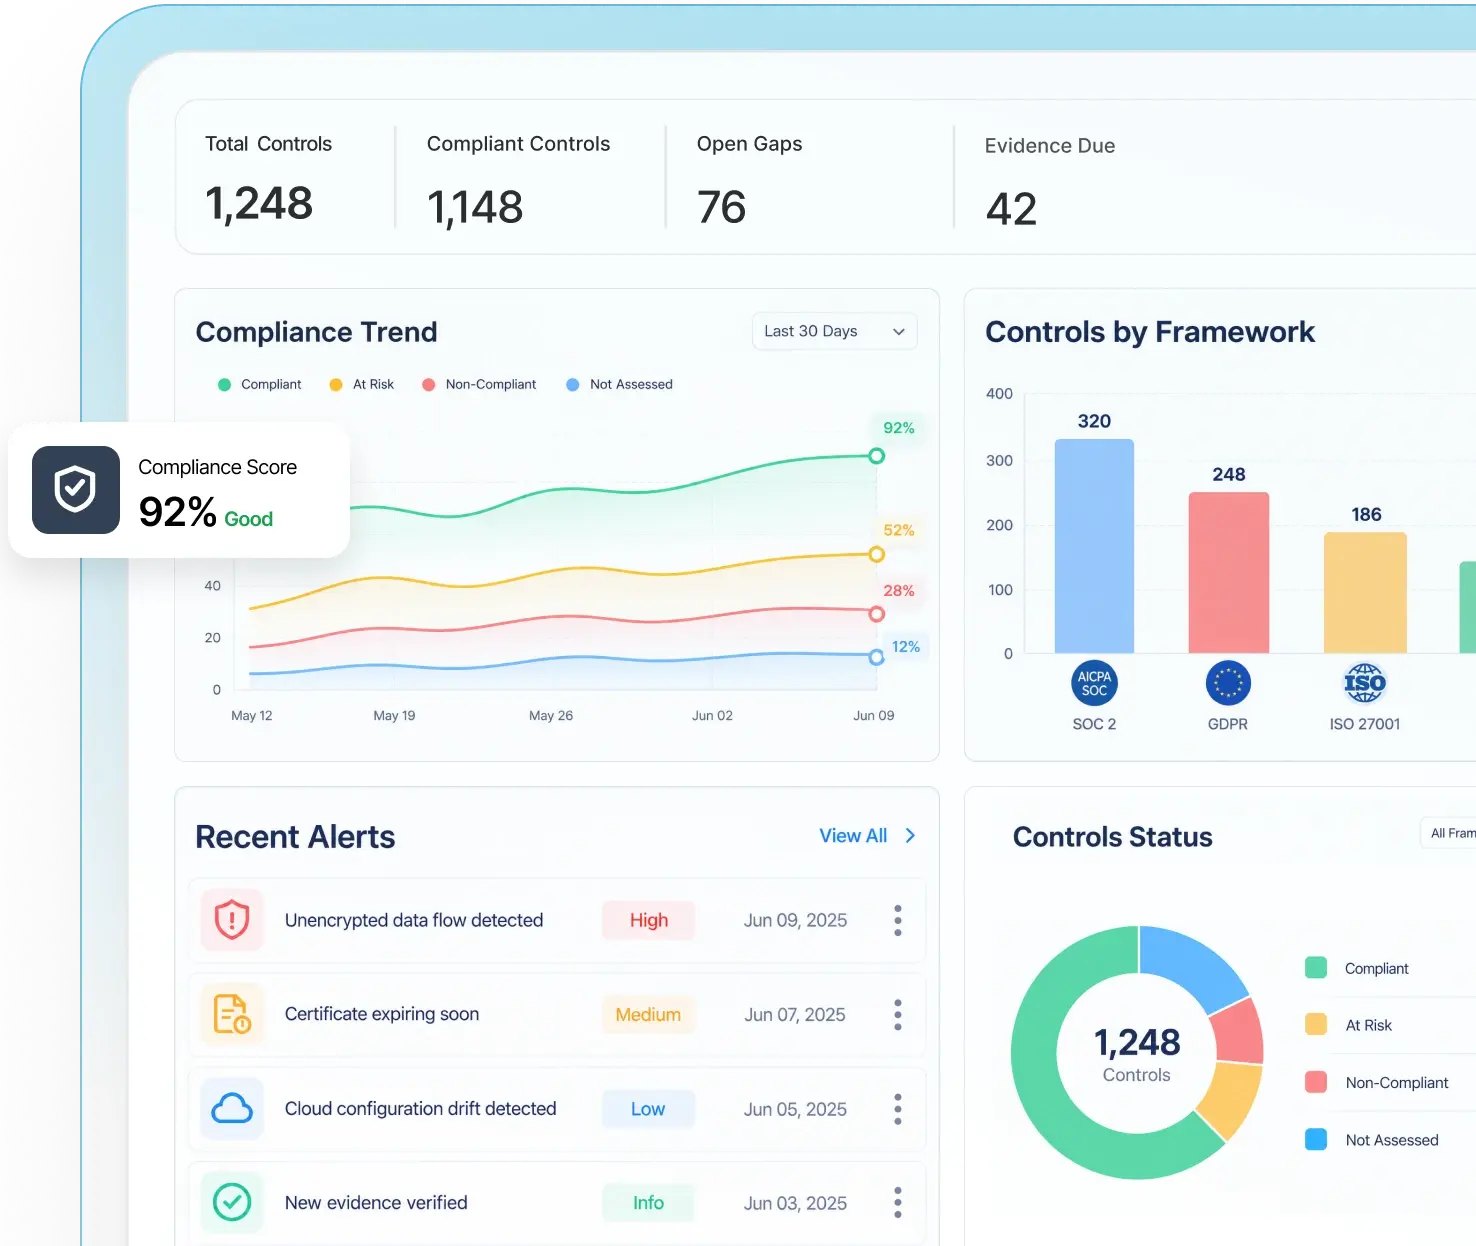The image size is (1476, 1246).
Task: Click the 12% endpoint marker on blue line
Action: (877, 657)
